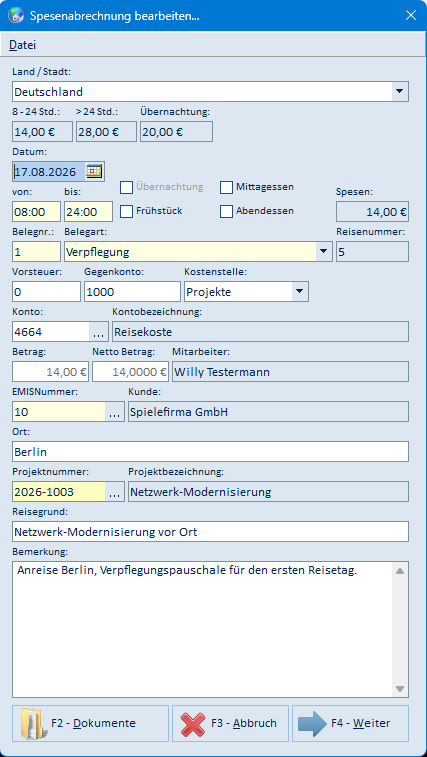This screenshot has height=757, width=427.
Task: Continue with F4 - Weiter button
Action: [x=350, y=723]
